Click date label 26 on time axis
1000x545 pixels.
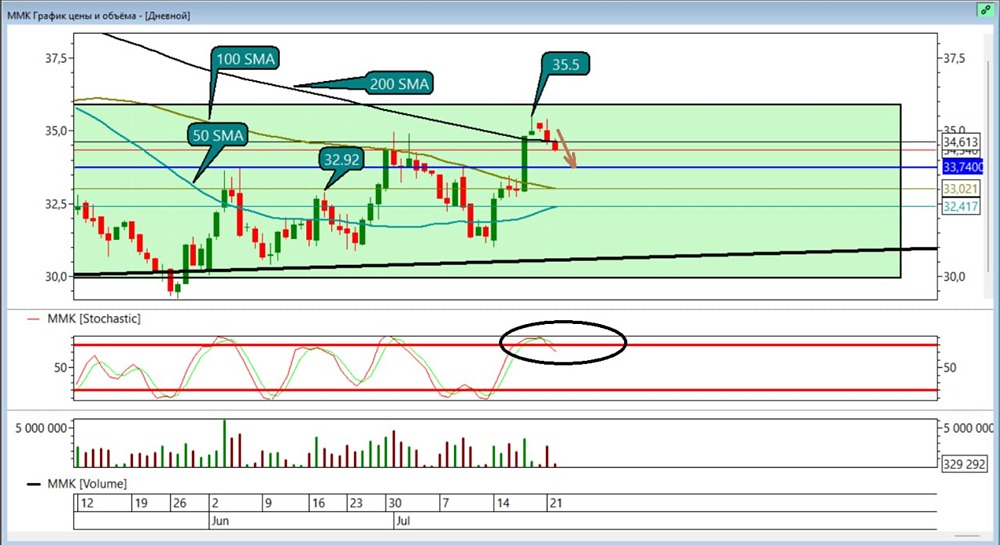(x=180, y=503)
